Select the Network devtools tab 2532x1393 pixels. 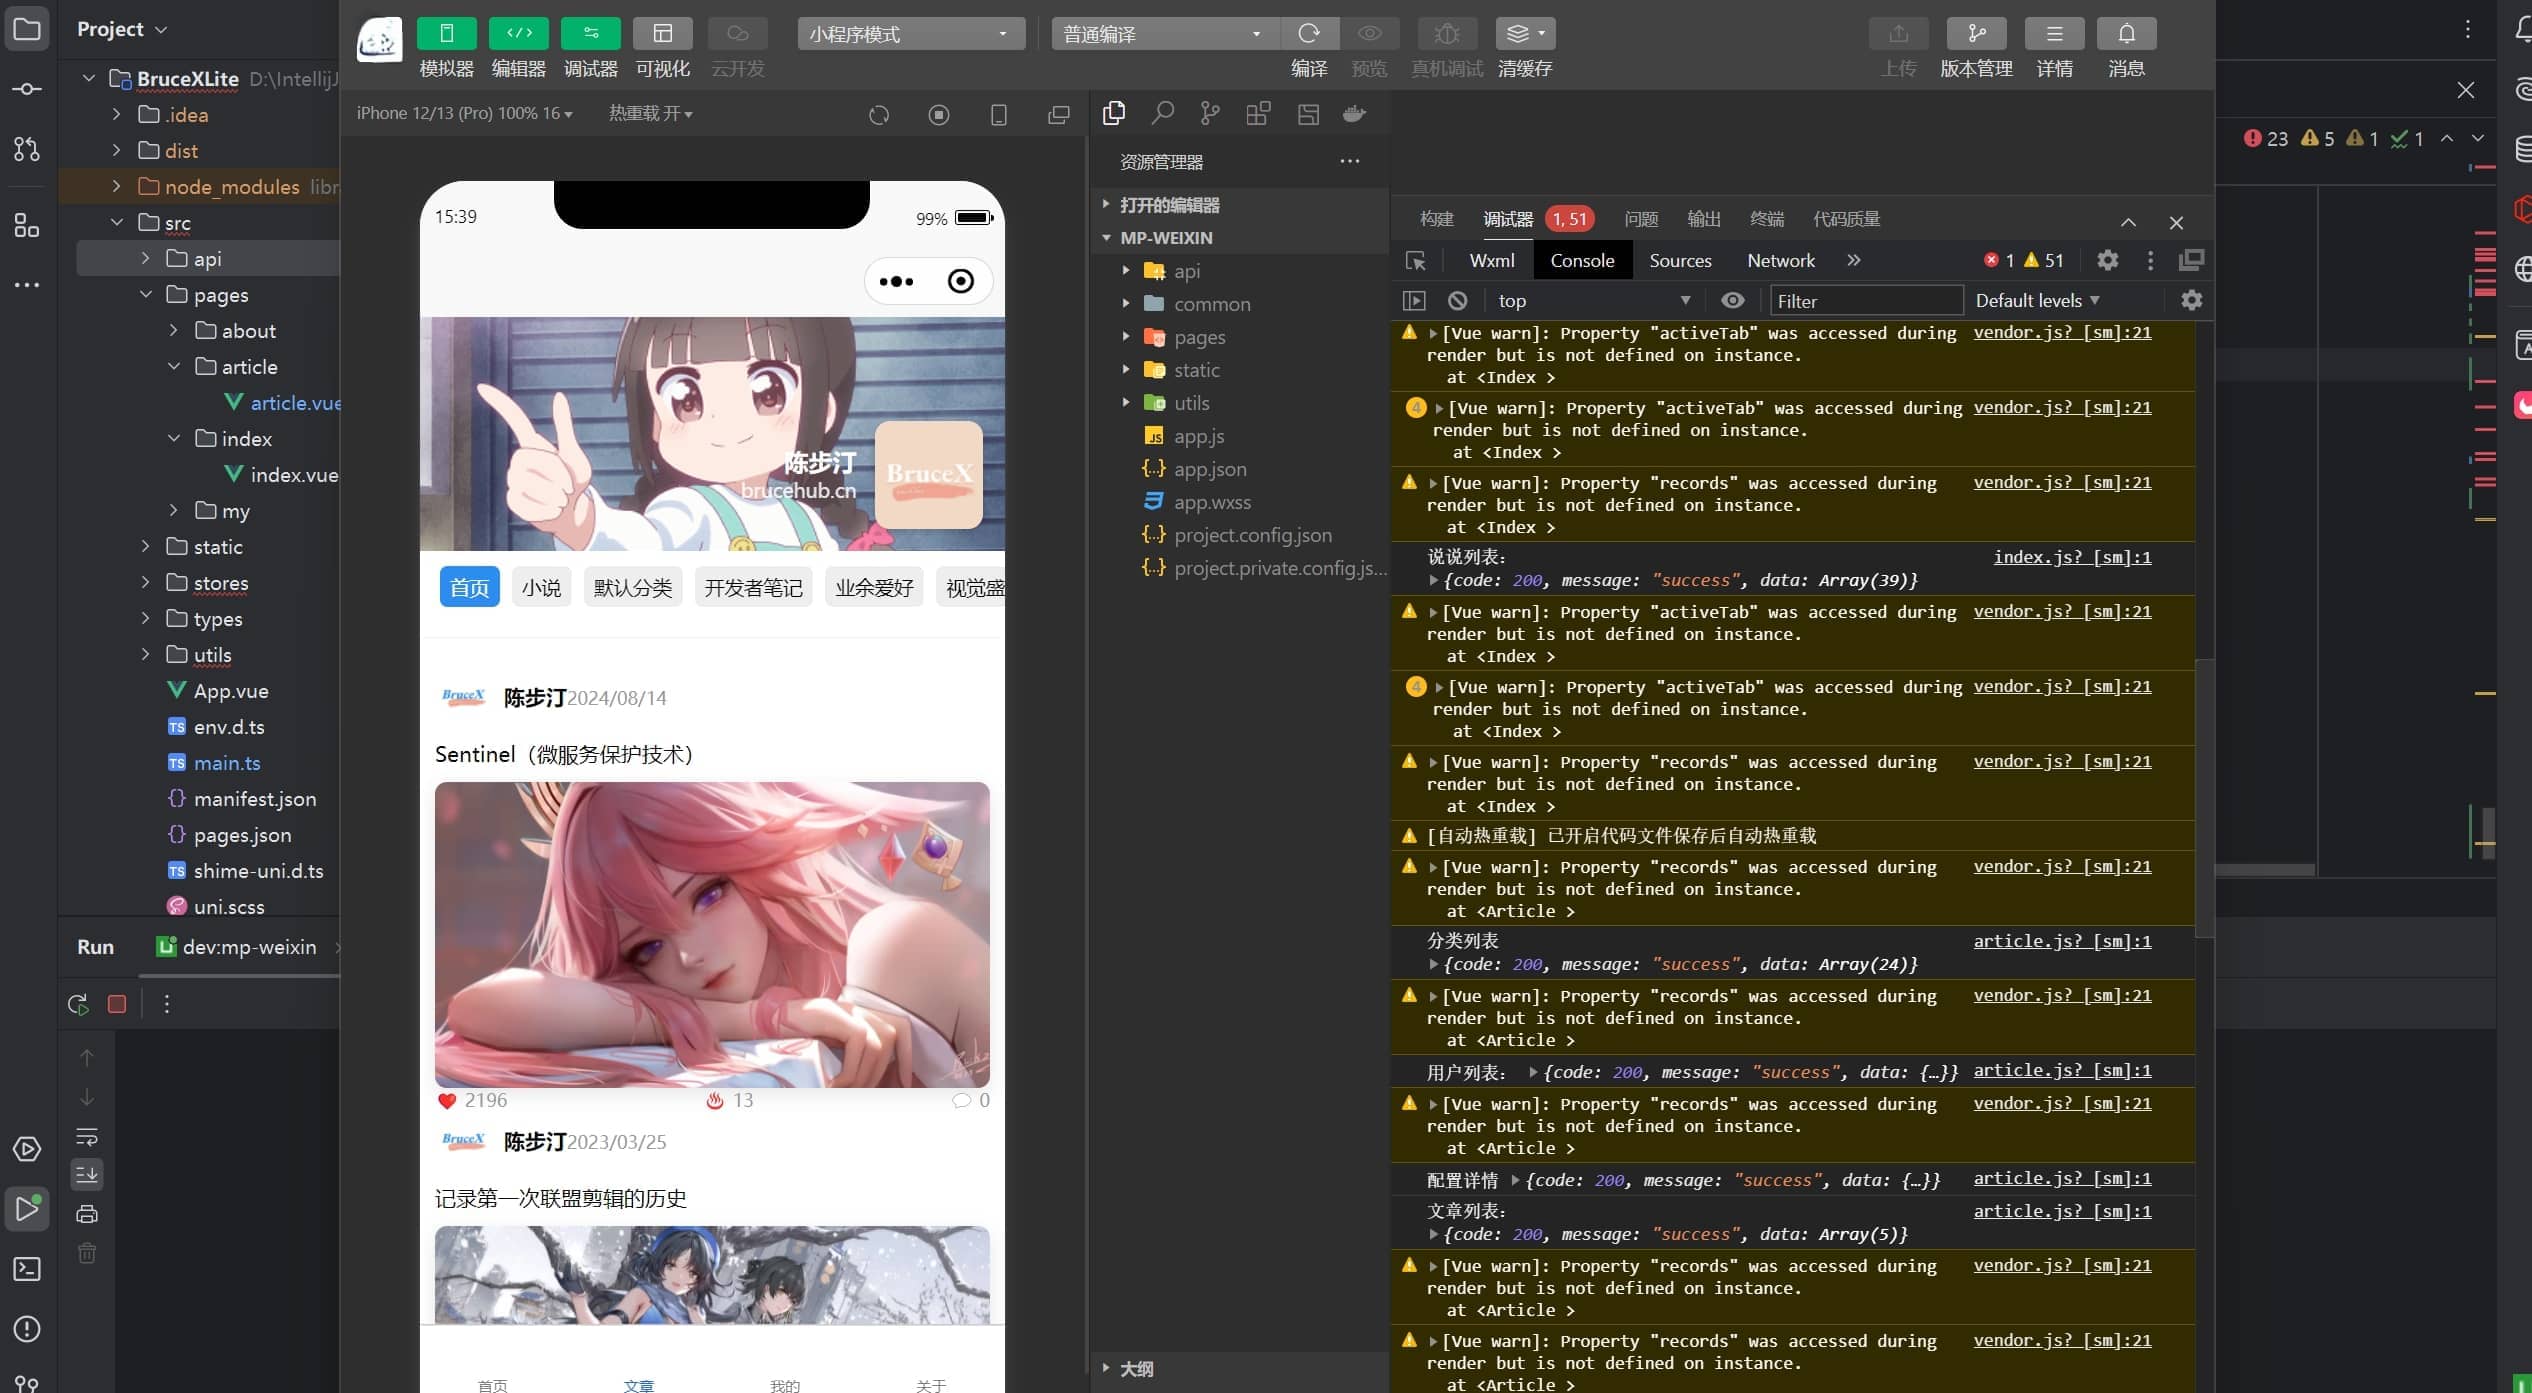pyautogui.click(x=1781, y=261)
